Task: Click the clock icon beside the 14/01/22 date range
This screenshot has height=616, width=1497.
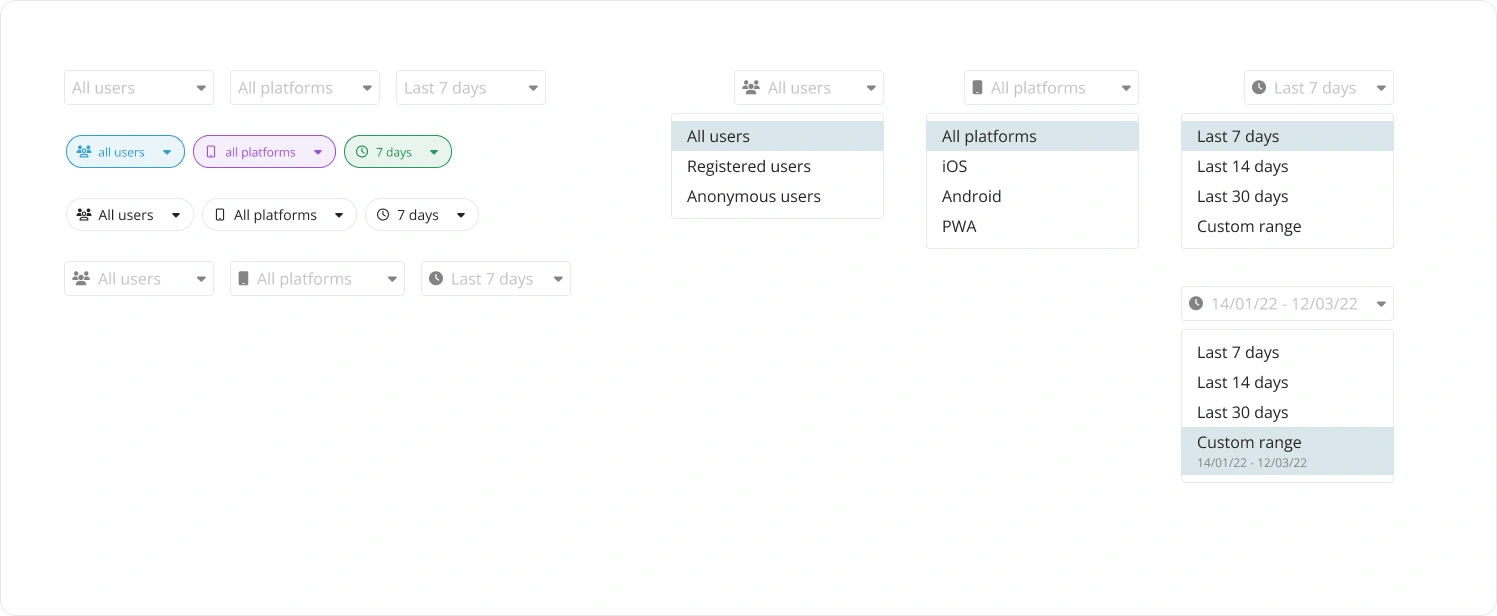Action: tap(1196, 304)
